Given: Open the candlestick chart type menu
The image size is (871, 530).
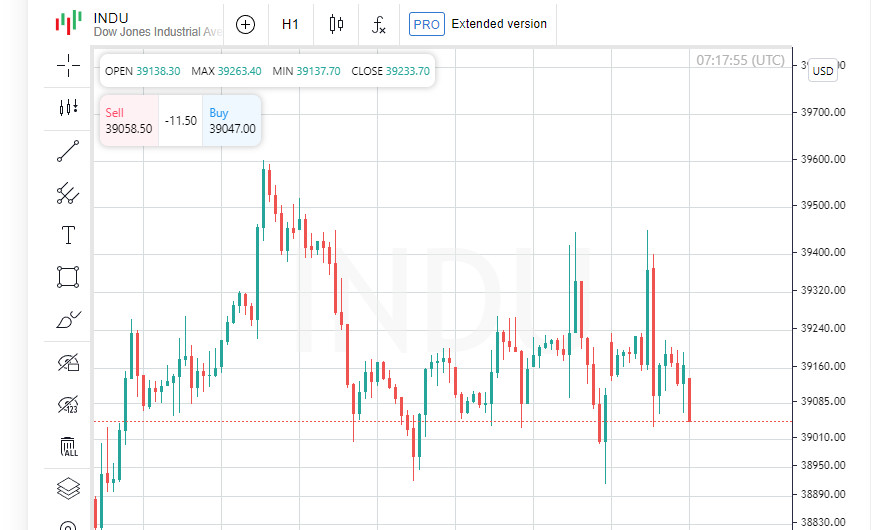Looking at the screenshot, I should pos(336,24).
